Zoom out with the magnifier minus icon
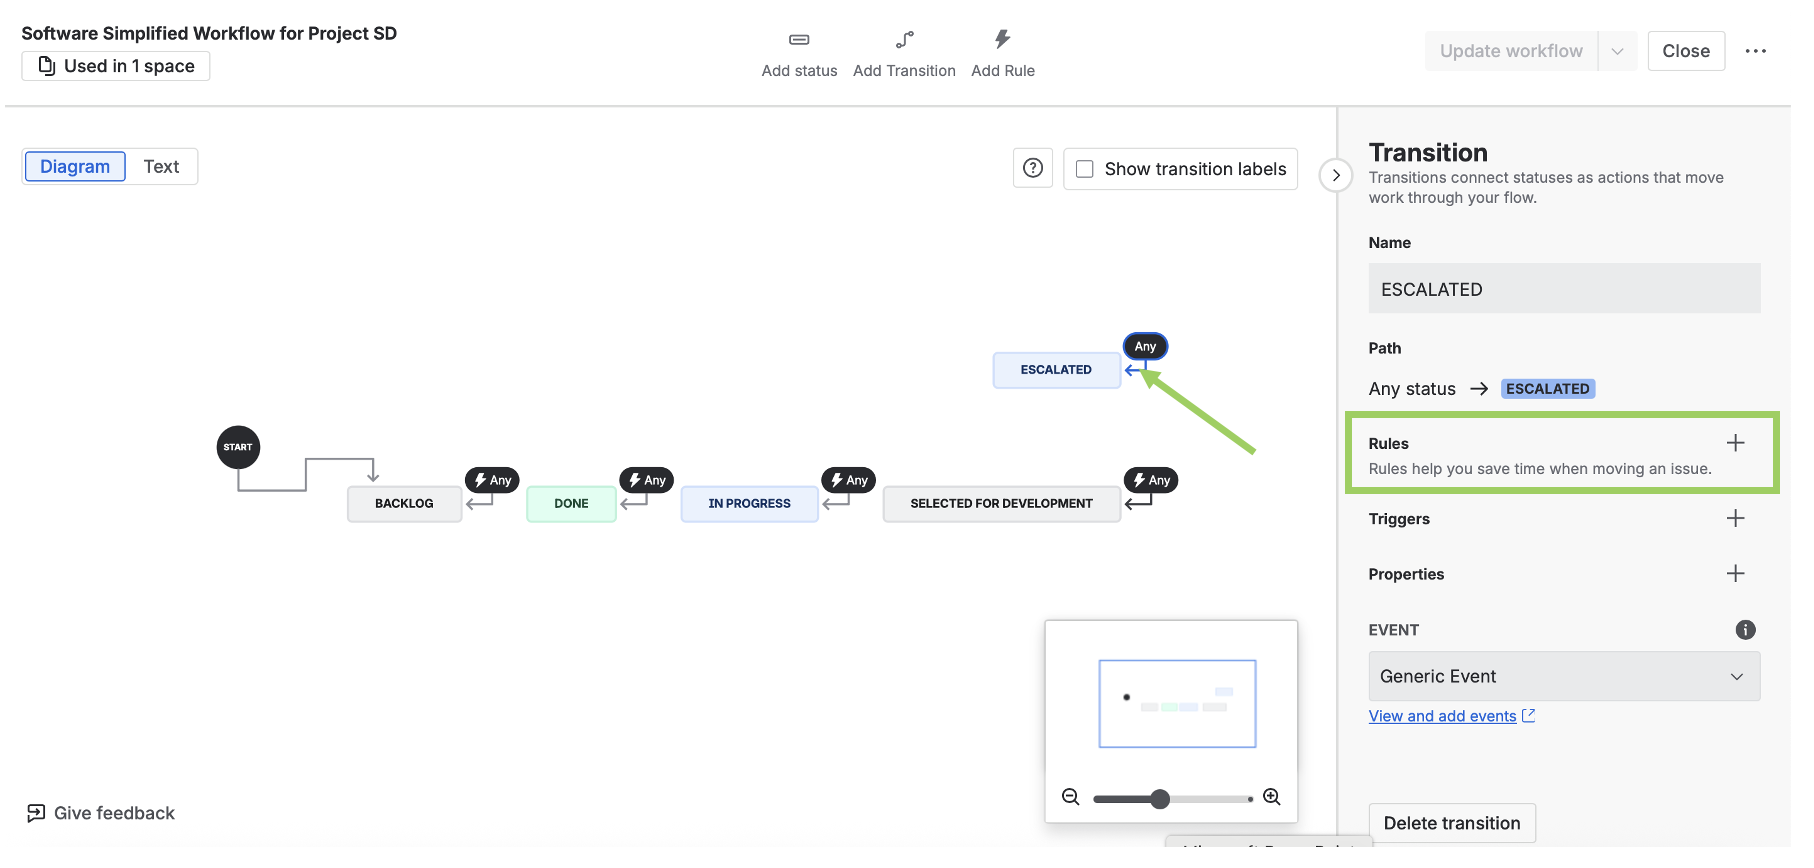 click(x=1071, y=797)
